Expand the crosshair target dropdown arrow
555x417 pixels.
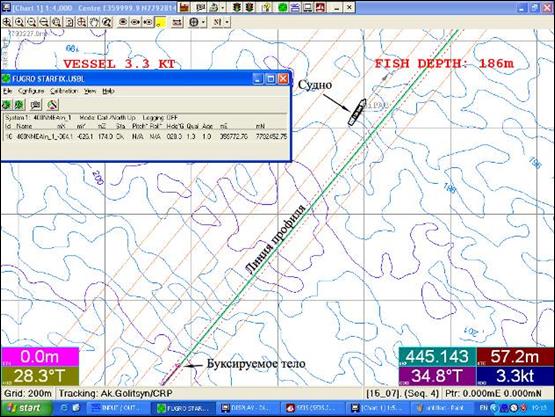[x=203, y=22]
